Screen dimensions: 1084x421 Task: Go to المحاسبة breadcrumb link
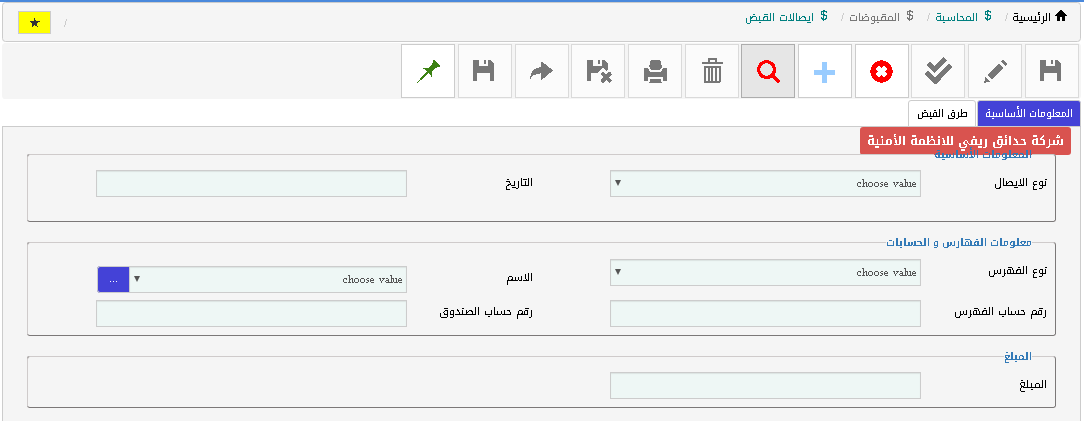click(x=955, y=17)
